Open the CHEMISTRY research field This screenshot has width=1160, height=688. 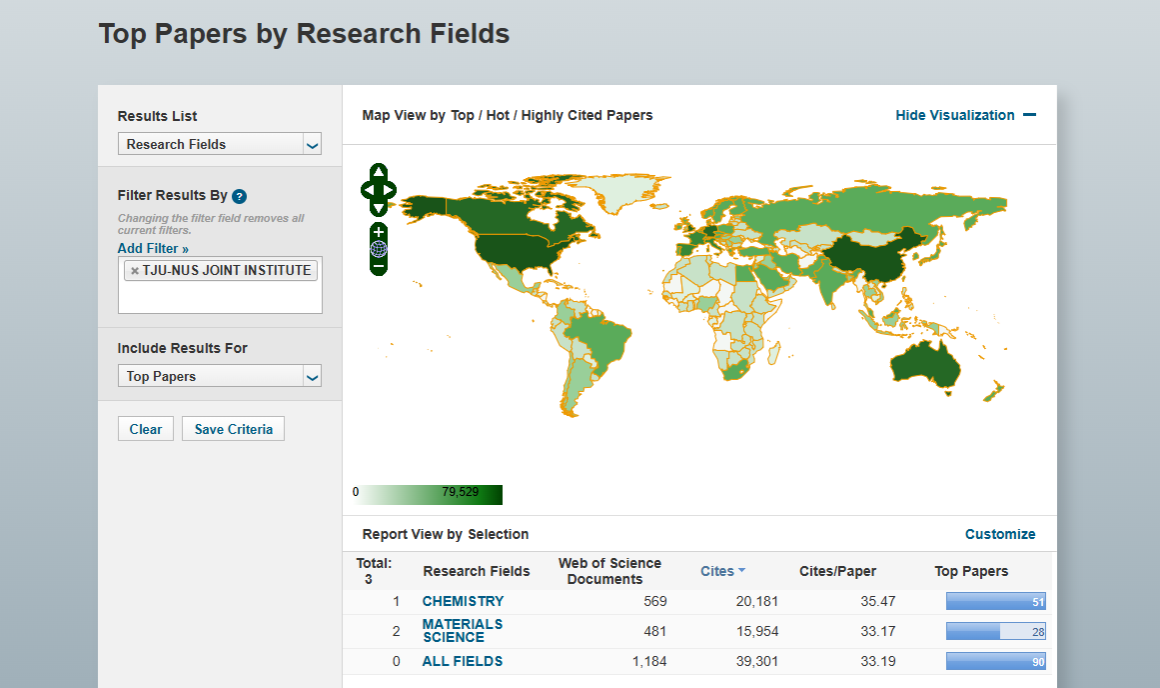pyautogui.click(x=462, y=601)
